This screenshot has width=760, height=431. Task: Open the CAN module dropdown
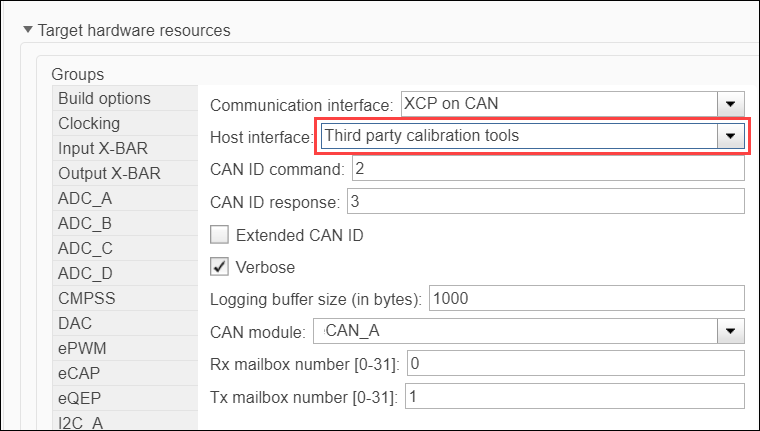[731, 331]
